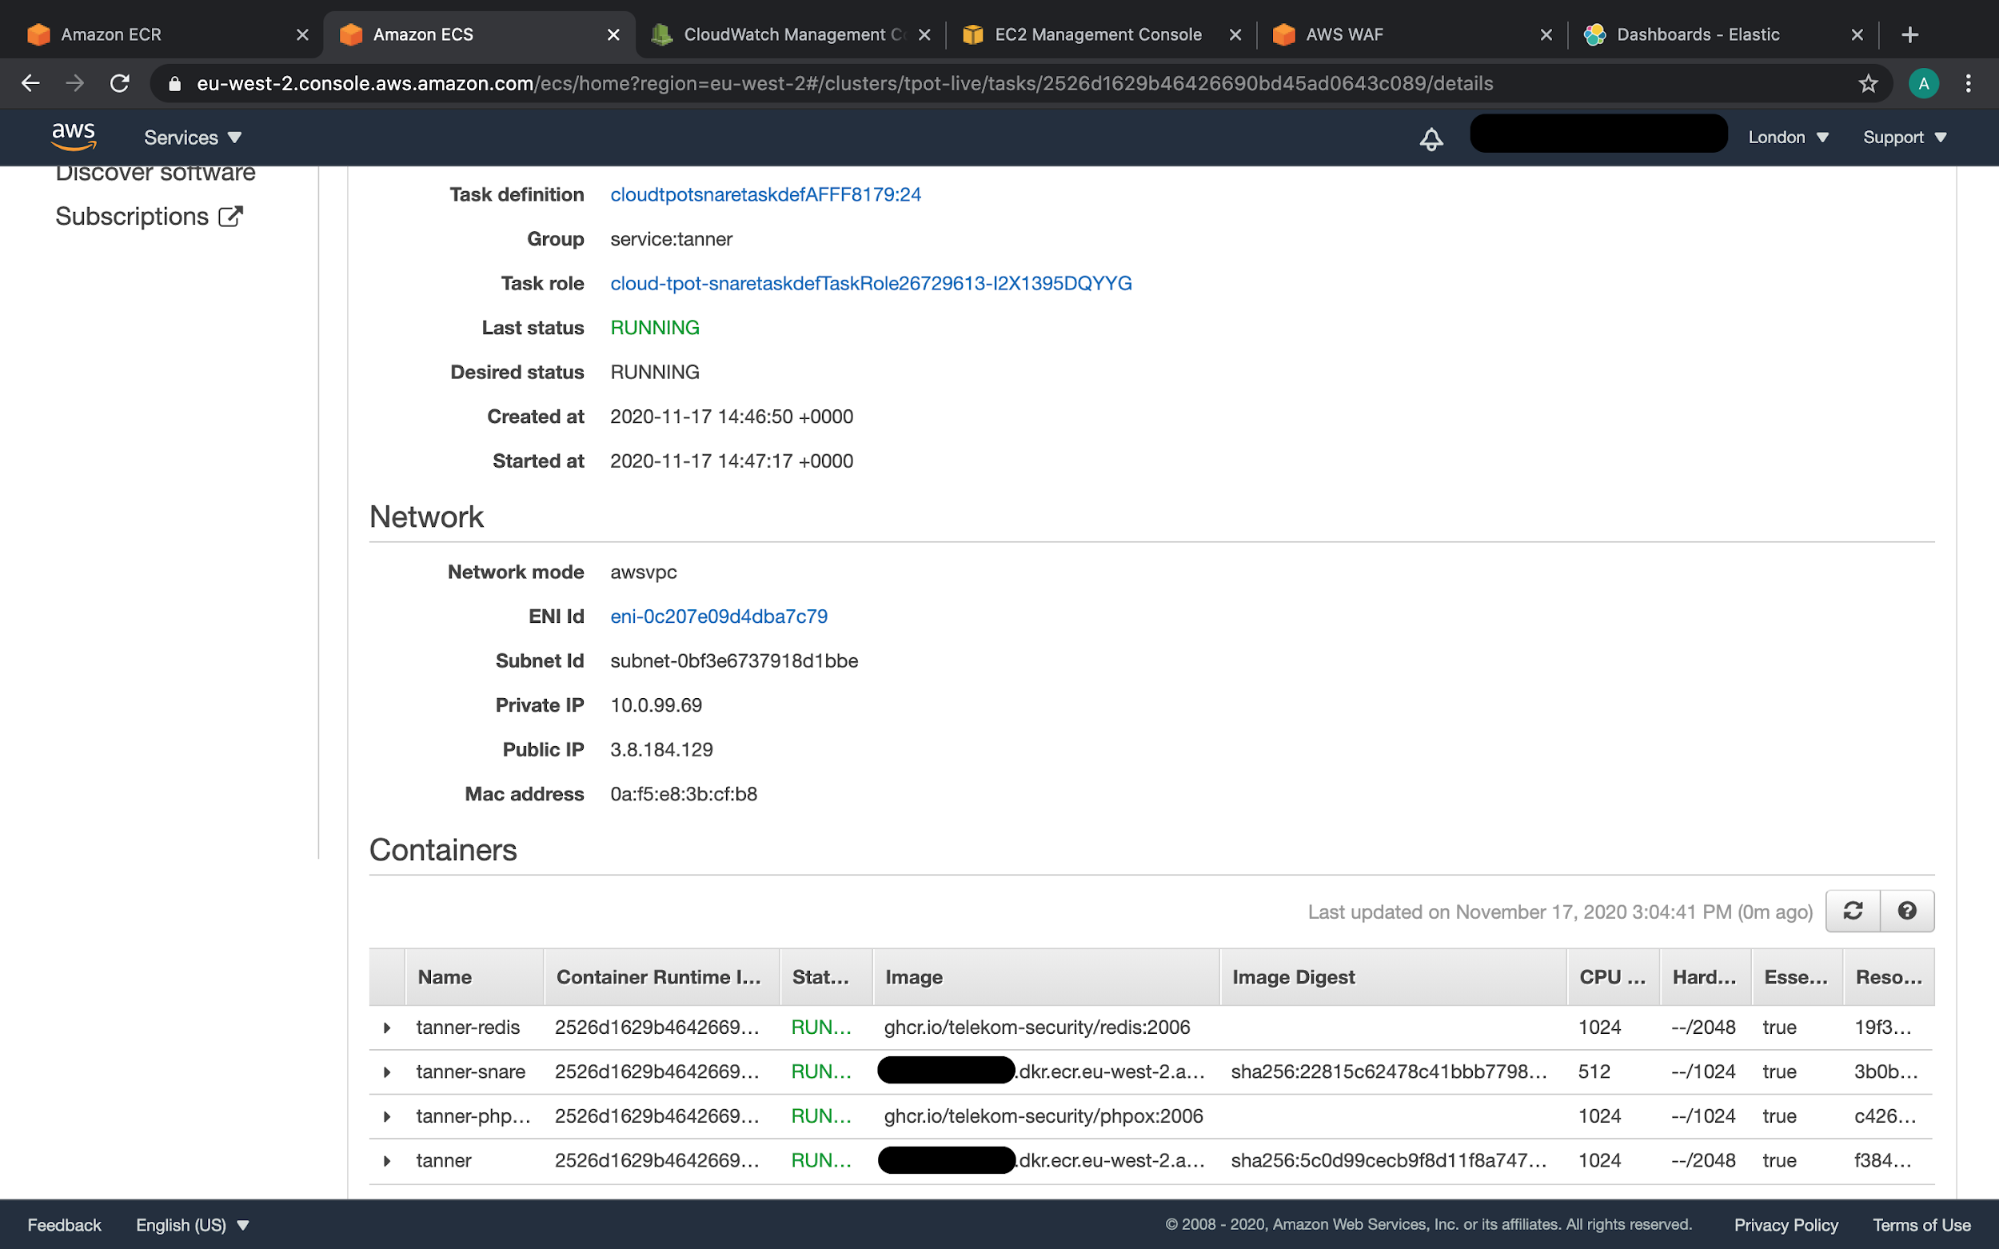Screen dimensions: 1999x1249
Task: Click browser forward arrow
Action: coord(75,84)
